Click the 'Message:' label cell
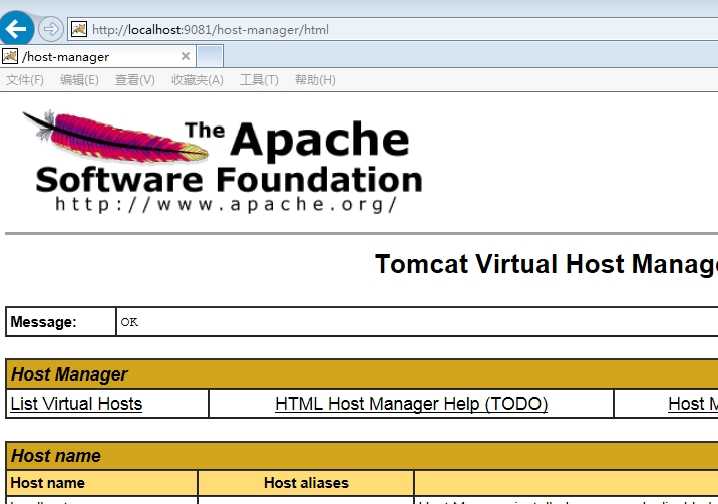 click(x=61, y=322)
